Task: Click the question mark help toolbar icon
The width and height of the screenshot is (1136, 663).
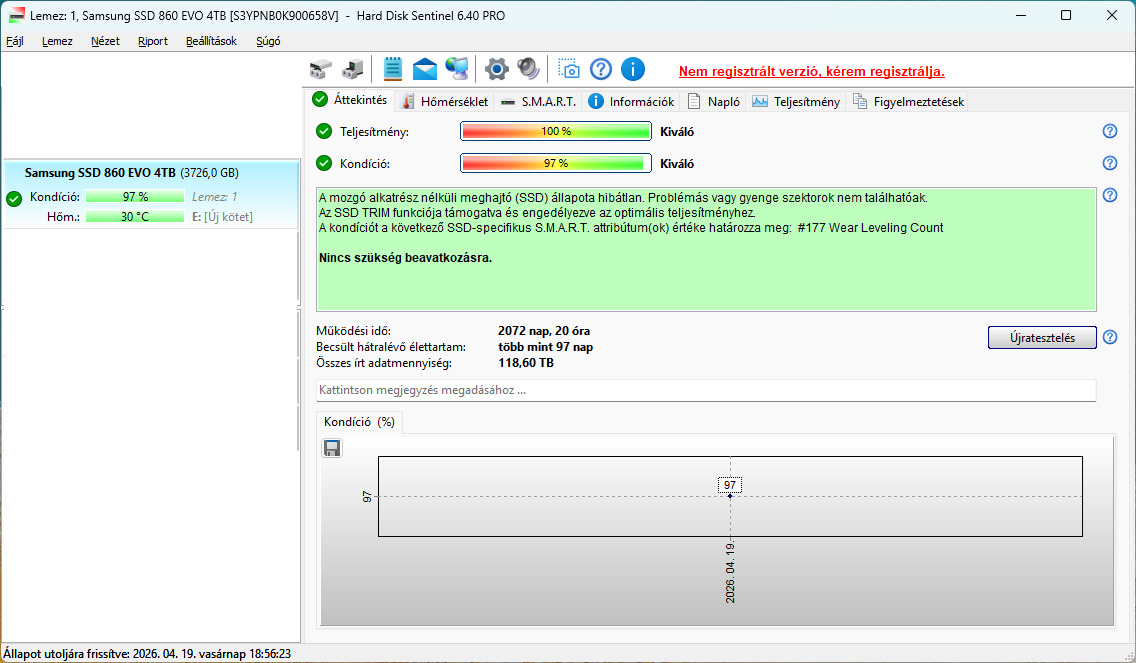Action: (x=601, y=70)
